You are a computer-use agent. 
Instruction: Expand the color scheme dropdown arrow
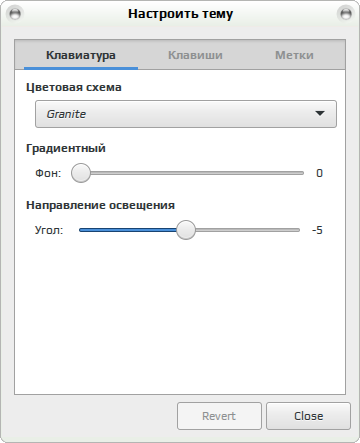320,114
